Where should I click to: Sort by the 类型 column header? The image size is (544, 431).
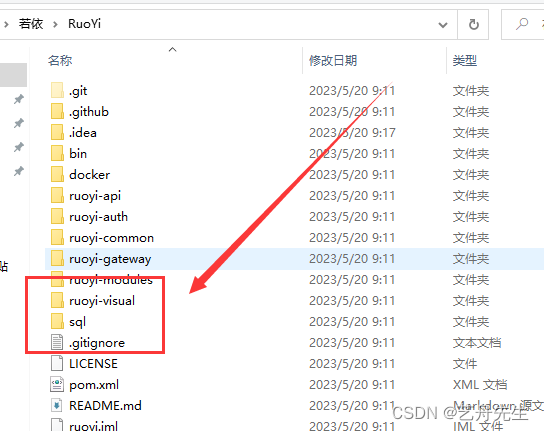465,60
